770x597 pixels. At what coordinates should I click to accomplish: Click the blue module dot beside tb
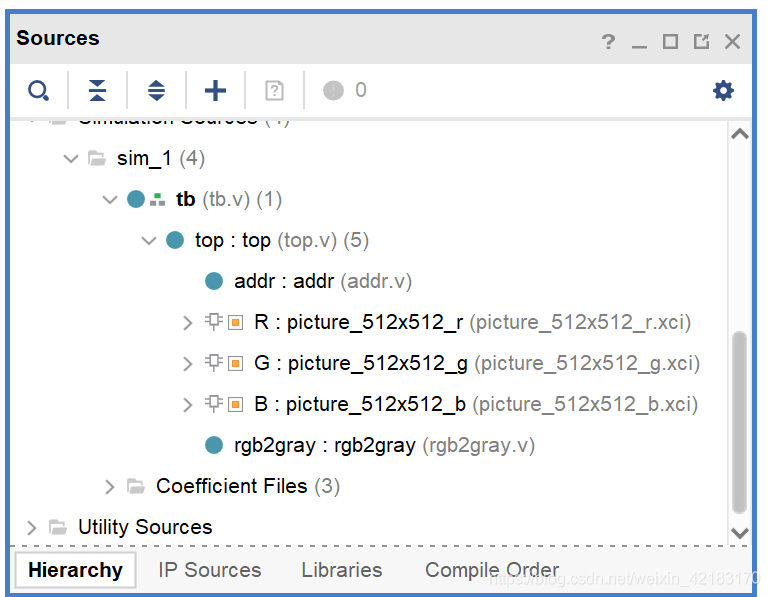(x=136, y=199)
